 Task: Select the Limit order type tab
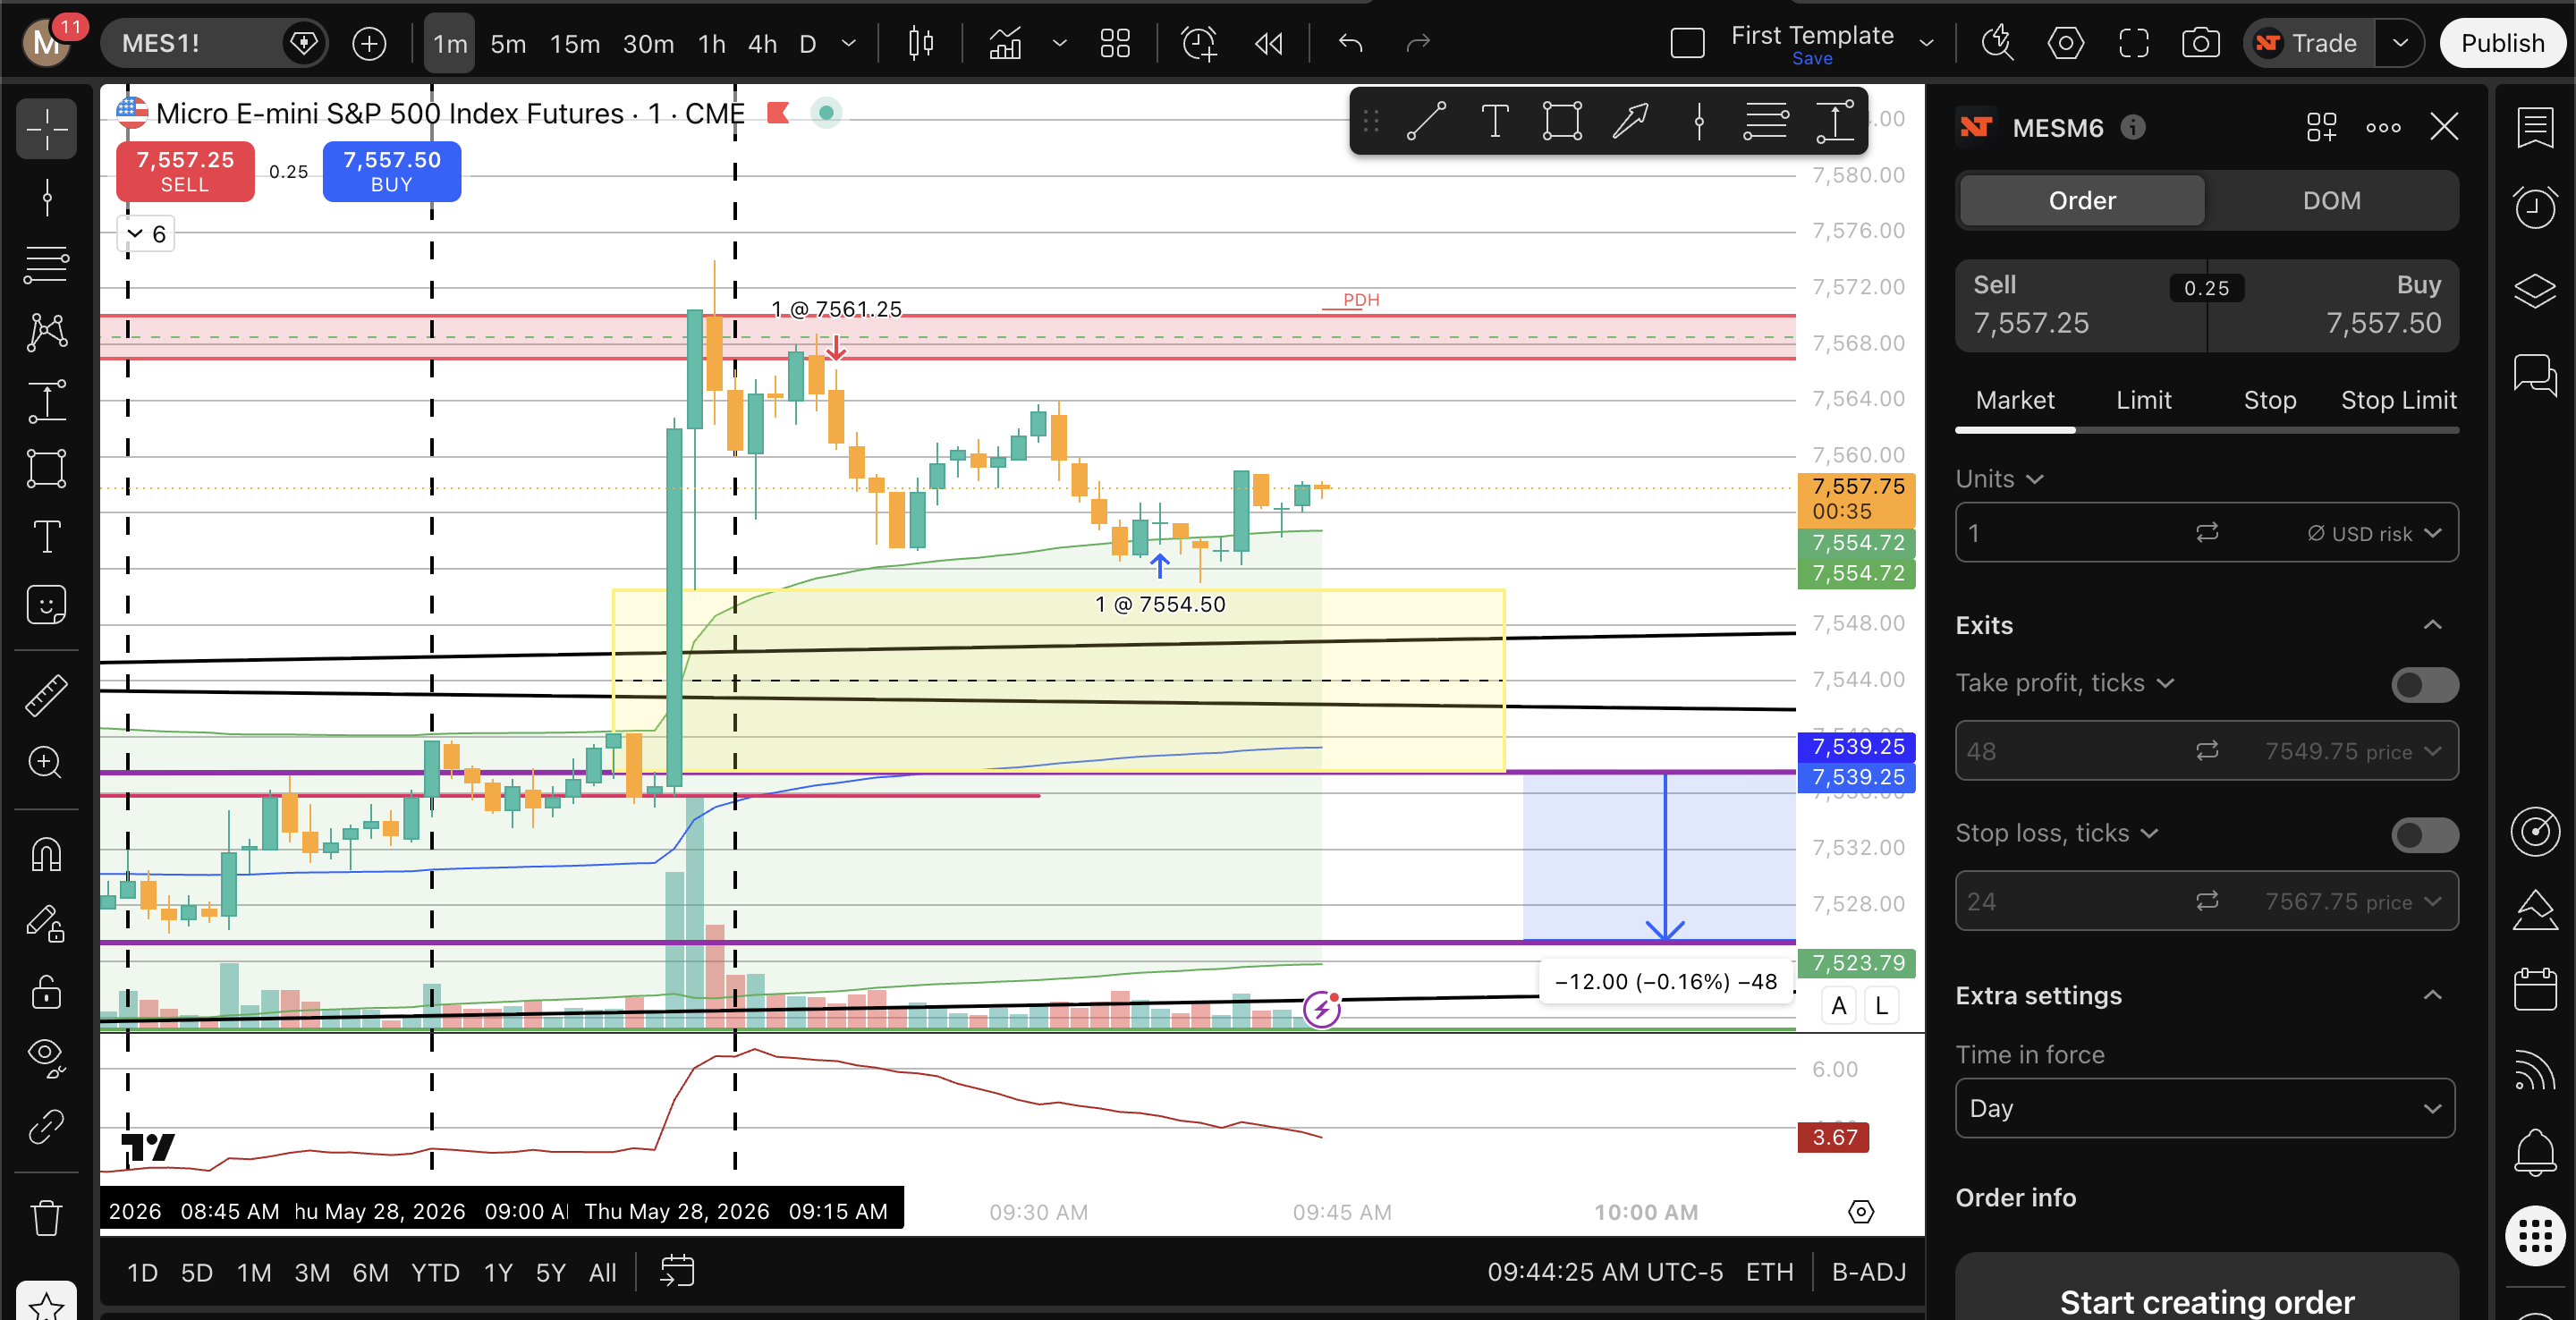[x=2143, y=400]
